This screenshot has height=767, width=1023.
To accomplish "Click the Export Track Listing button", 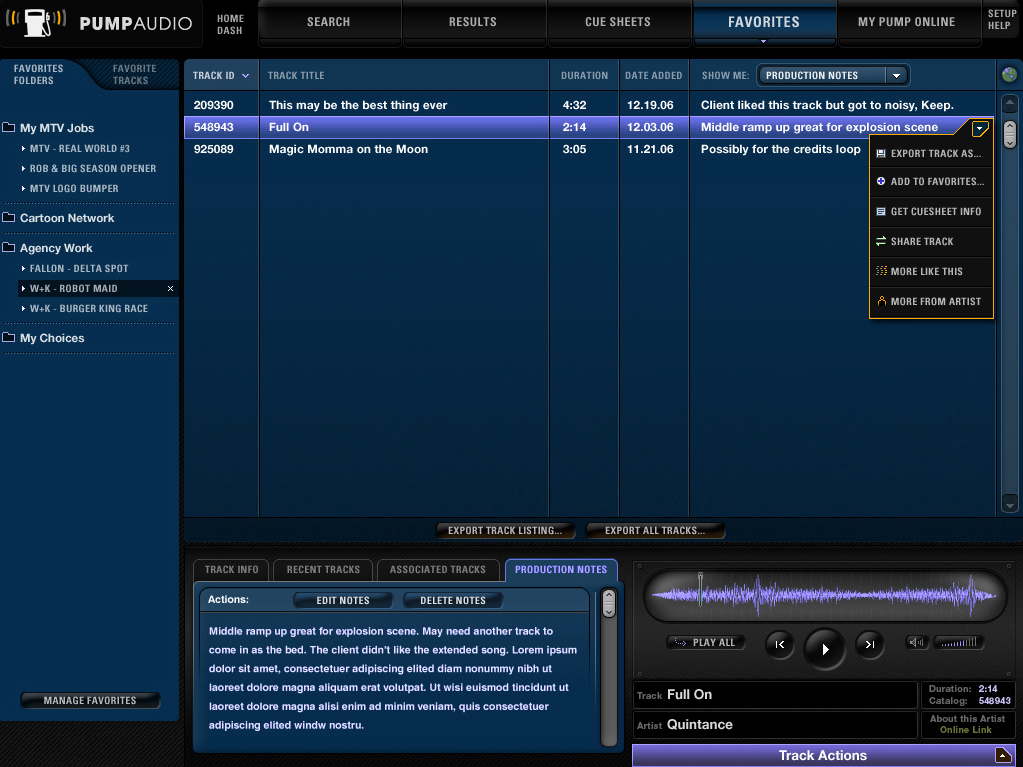I will click(505, 530).
